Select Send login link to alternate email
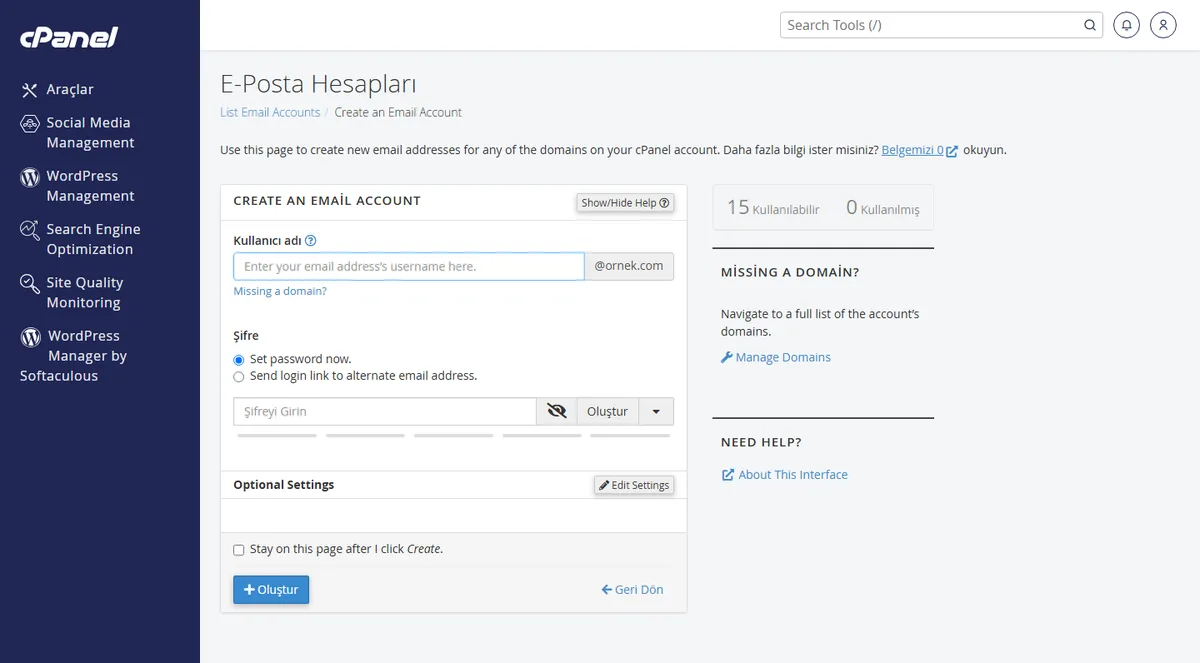 (x=239, y=377)
